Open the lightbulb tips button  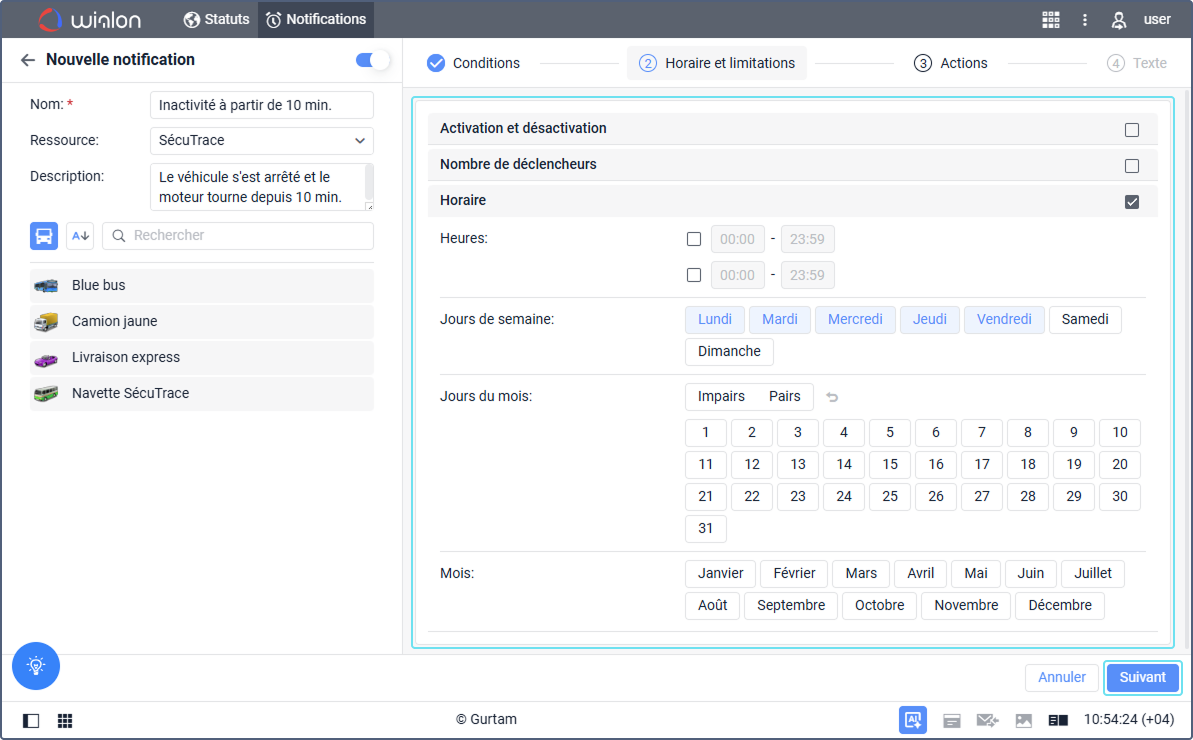coord(36,665)
